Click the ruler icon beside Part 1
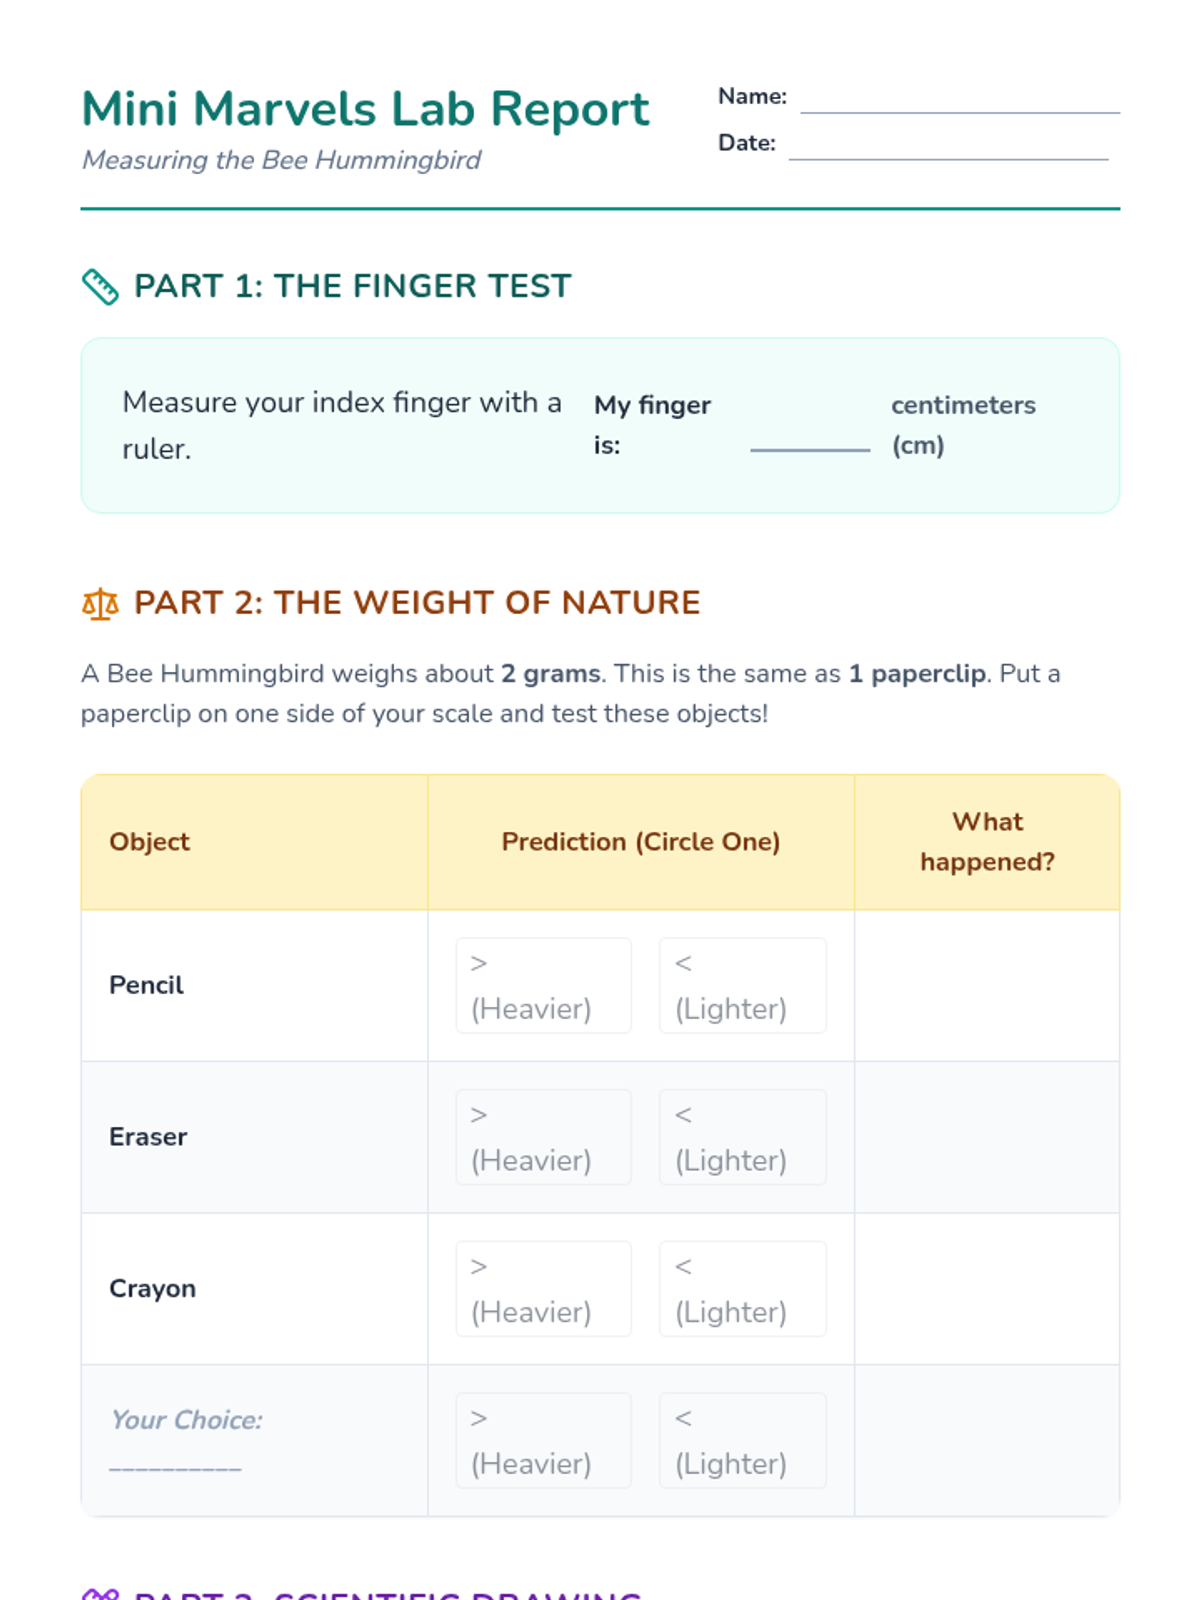The image size is (1200, 1600). pos(100,287)
